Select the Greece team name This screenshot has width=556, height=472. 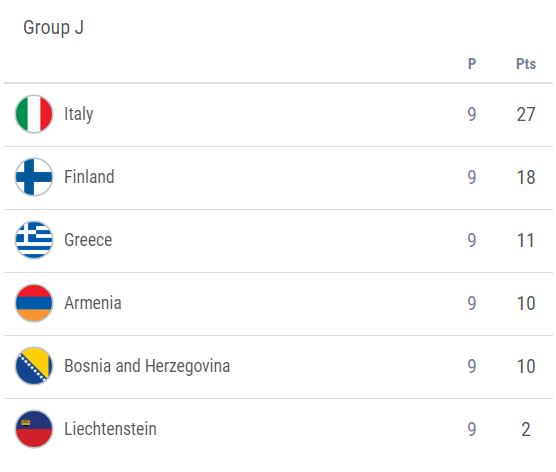pyautogui.click(x=88, y=240)
